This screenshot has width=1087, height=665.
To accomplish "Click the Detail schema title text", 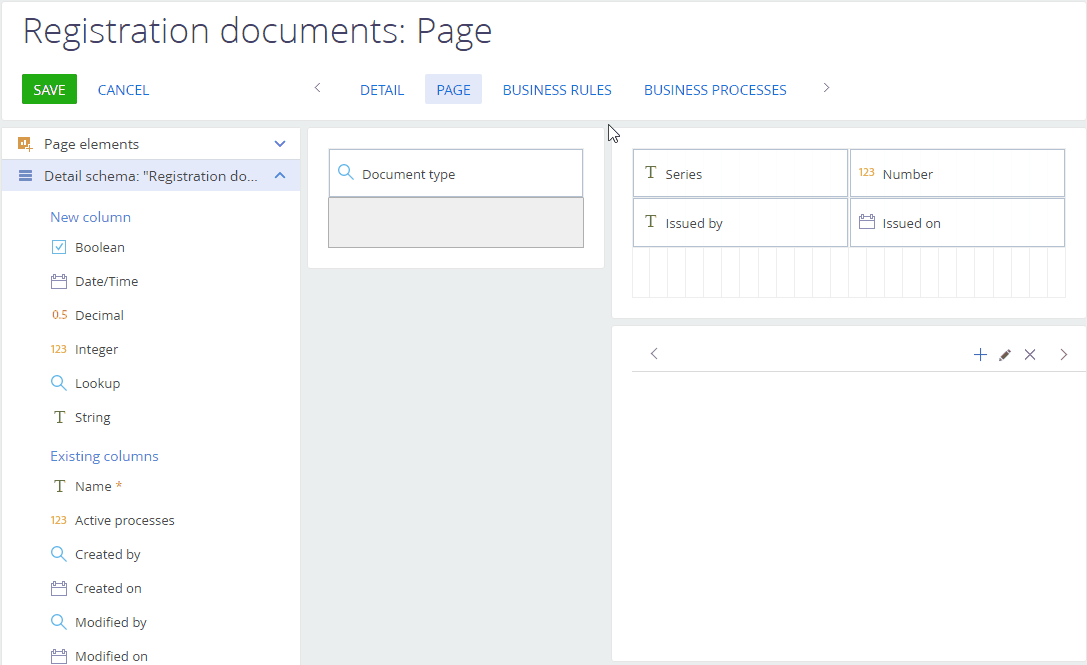I will coord(150,176).
